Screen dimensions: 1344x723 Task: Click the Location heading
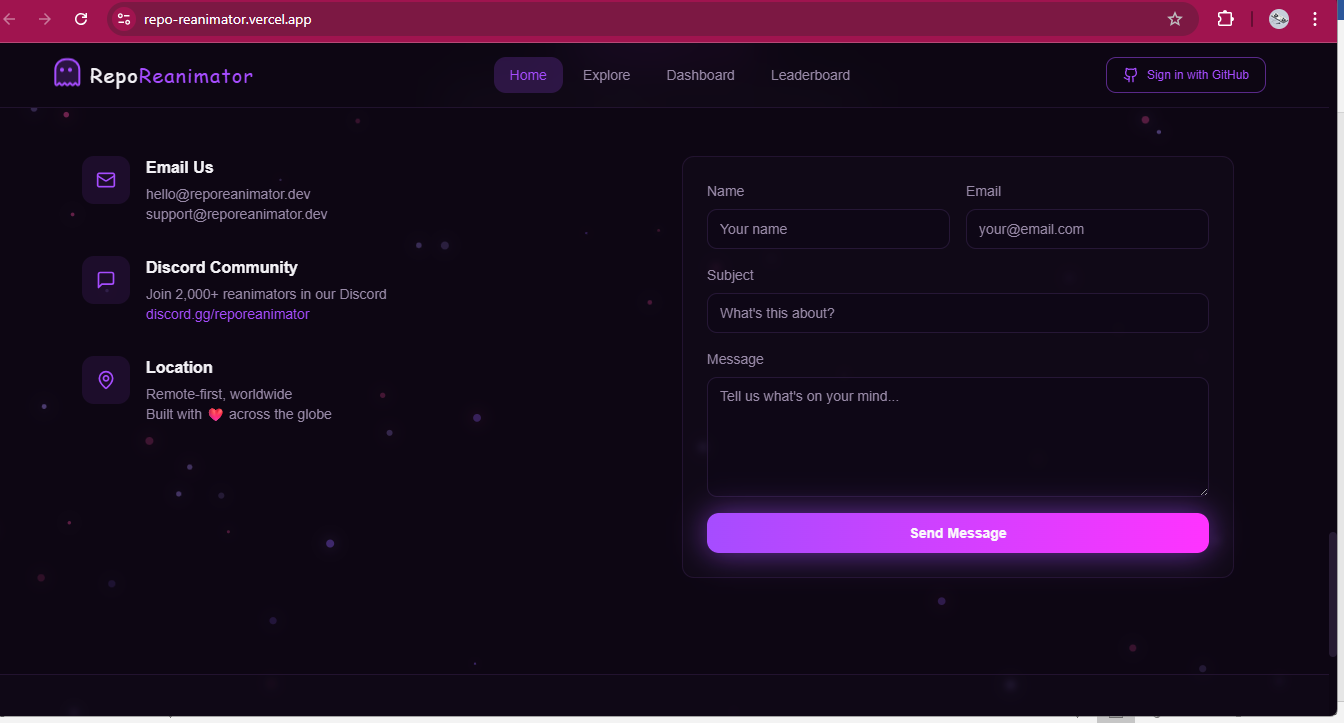(179, 367)
